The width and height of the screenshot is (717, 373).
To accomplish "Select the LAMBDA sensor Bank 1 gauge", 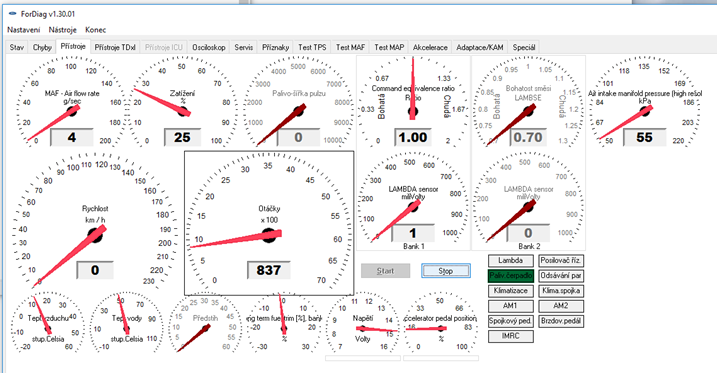I will click(x=413, y=202).
